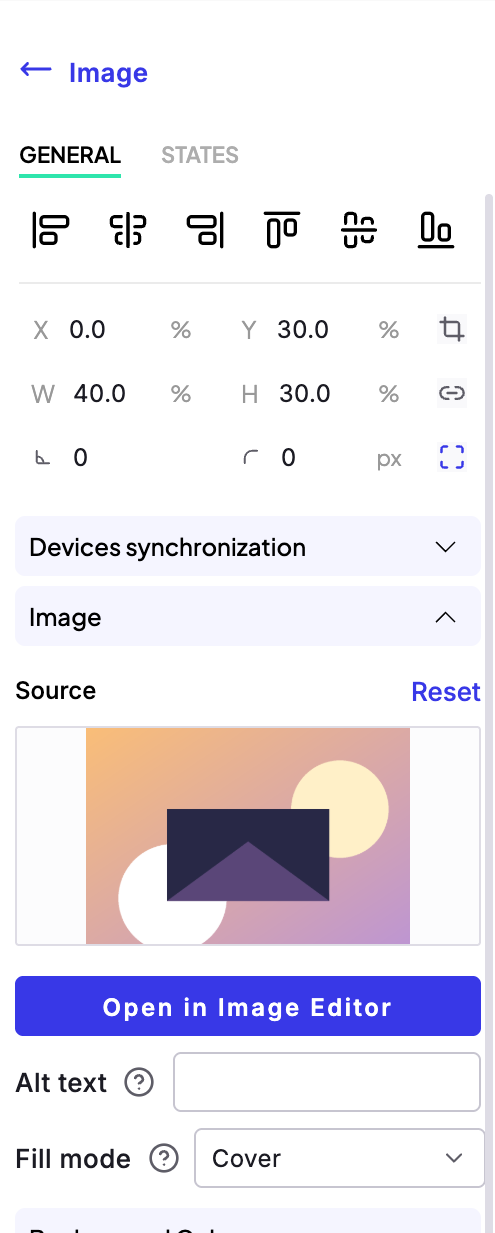Image resolution: width=495 pixels, height=1233 pixels.
Task: Change the X position unit %
Action: pyautogui.click(x=181, y=330)
